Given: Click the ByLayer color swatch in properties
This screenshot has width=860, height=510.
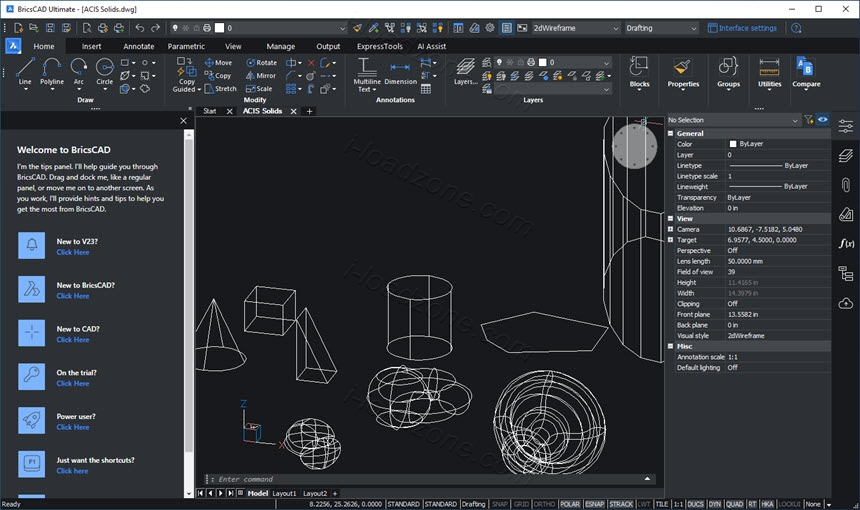Looking at the screenshot, I should point(733,144).
